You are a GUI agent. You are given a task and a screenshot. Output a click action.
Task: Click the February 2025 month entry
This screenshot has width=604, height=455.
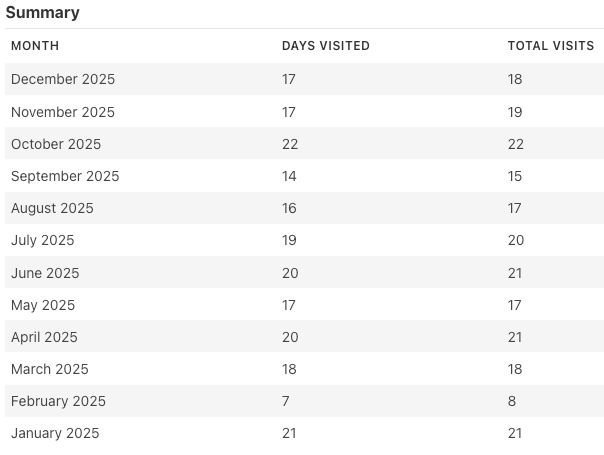(x=58, y=401)
